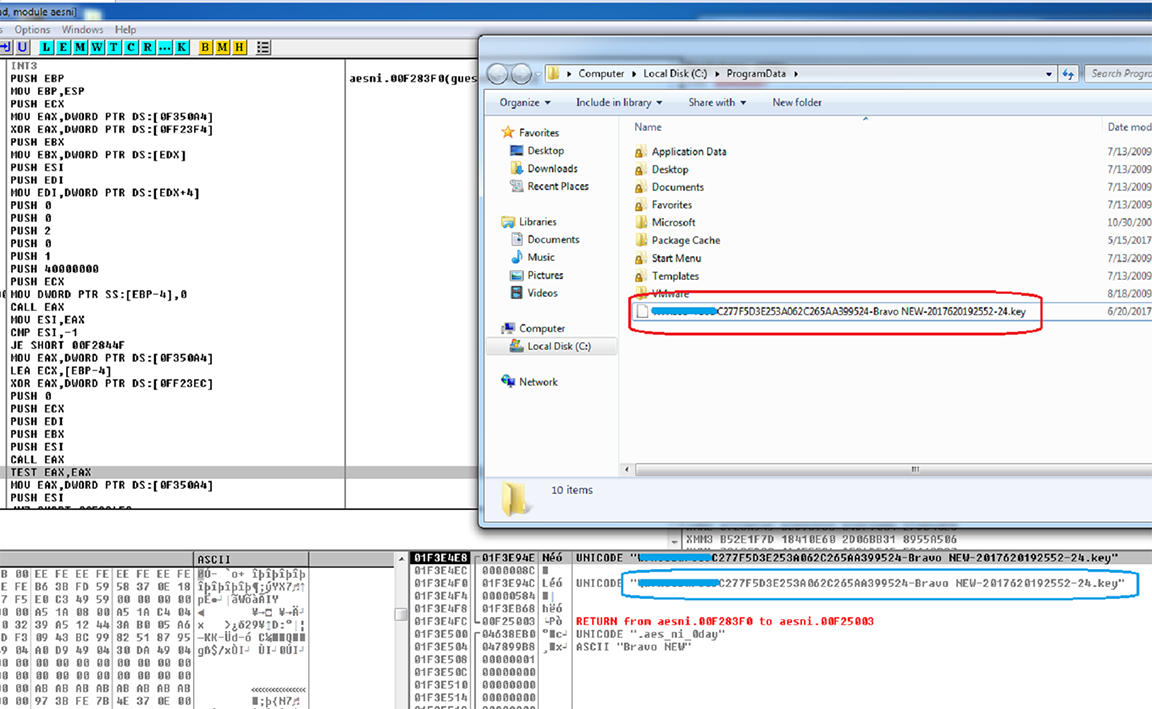
Task: Select the Desktop folder in file list
Action: coord(669,170)
